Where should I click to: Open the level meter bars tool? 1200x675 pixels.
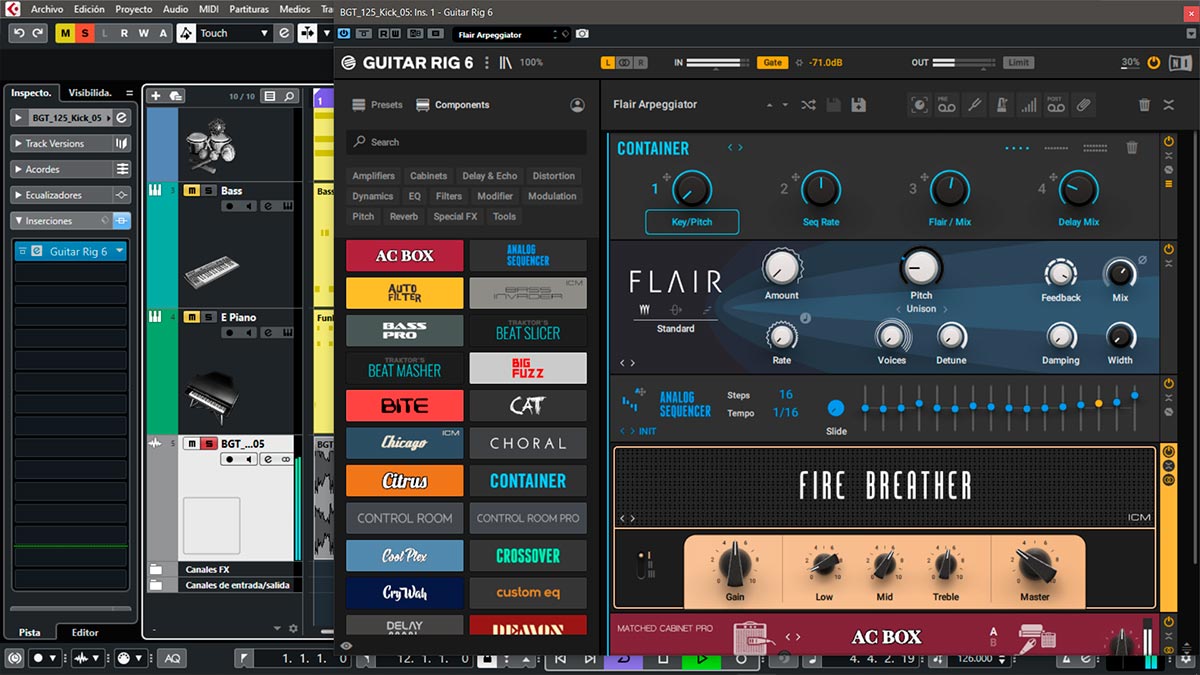pyautogui.click(x=1028, y=104)
